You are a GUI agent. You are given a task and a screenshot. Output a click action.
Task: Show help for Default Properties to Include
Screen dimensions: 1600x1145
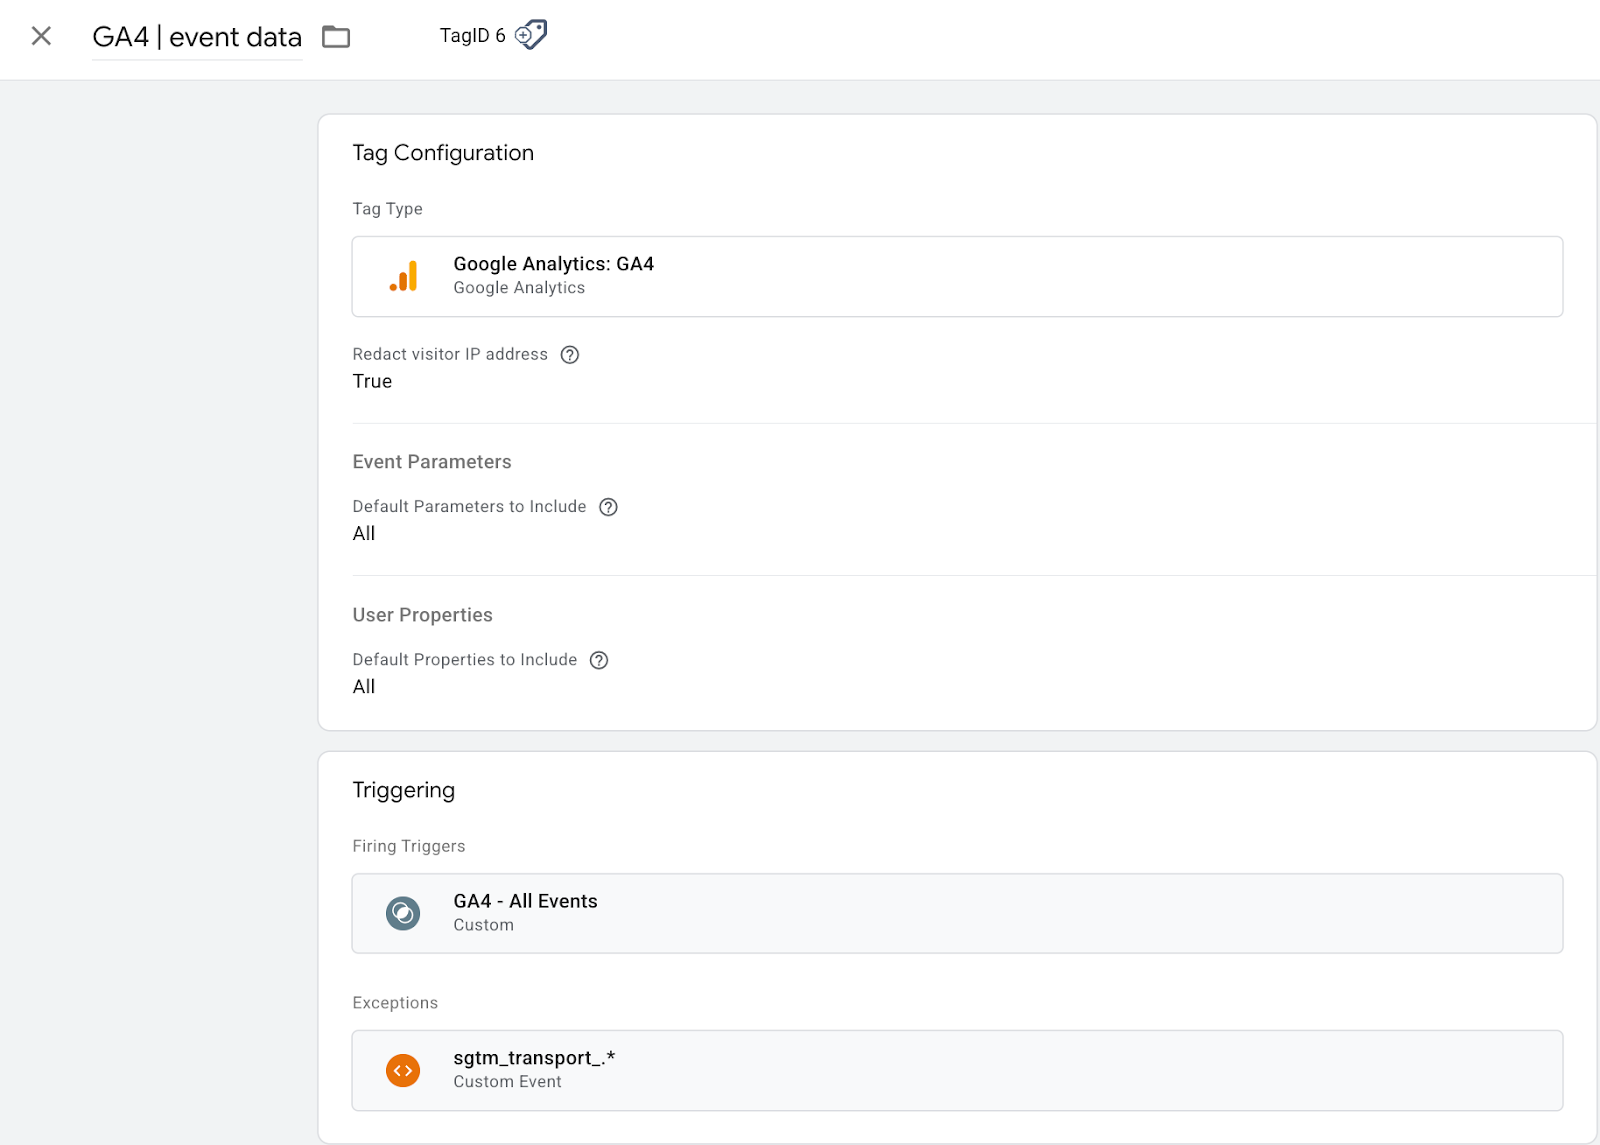(599, 660)
